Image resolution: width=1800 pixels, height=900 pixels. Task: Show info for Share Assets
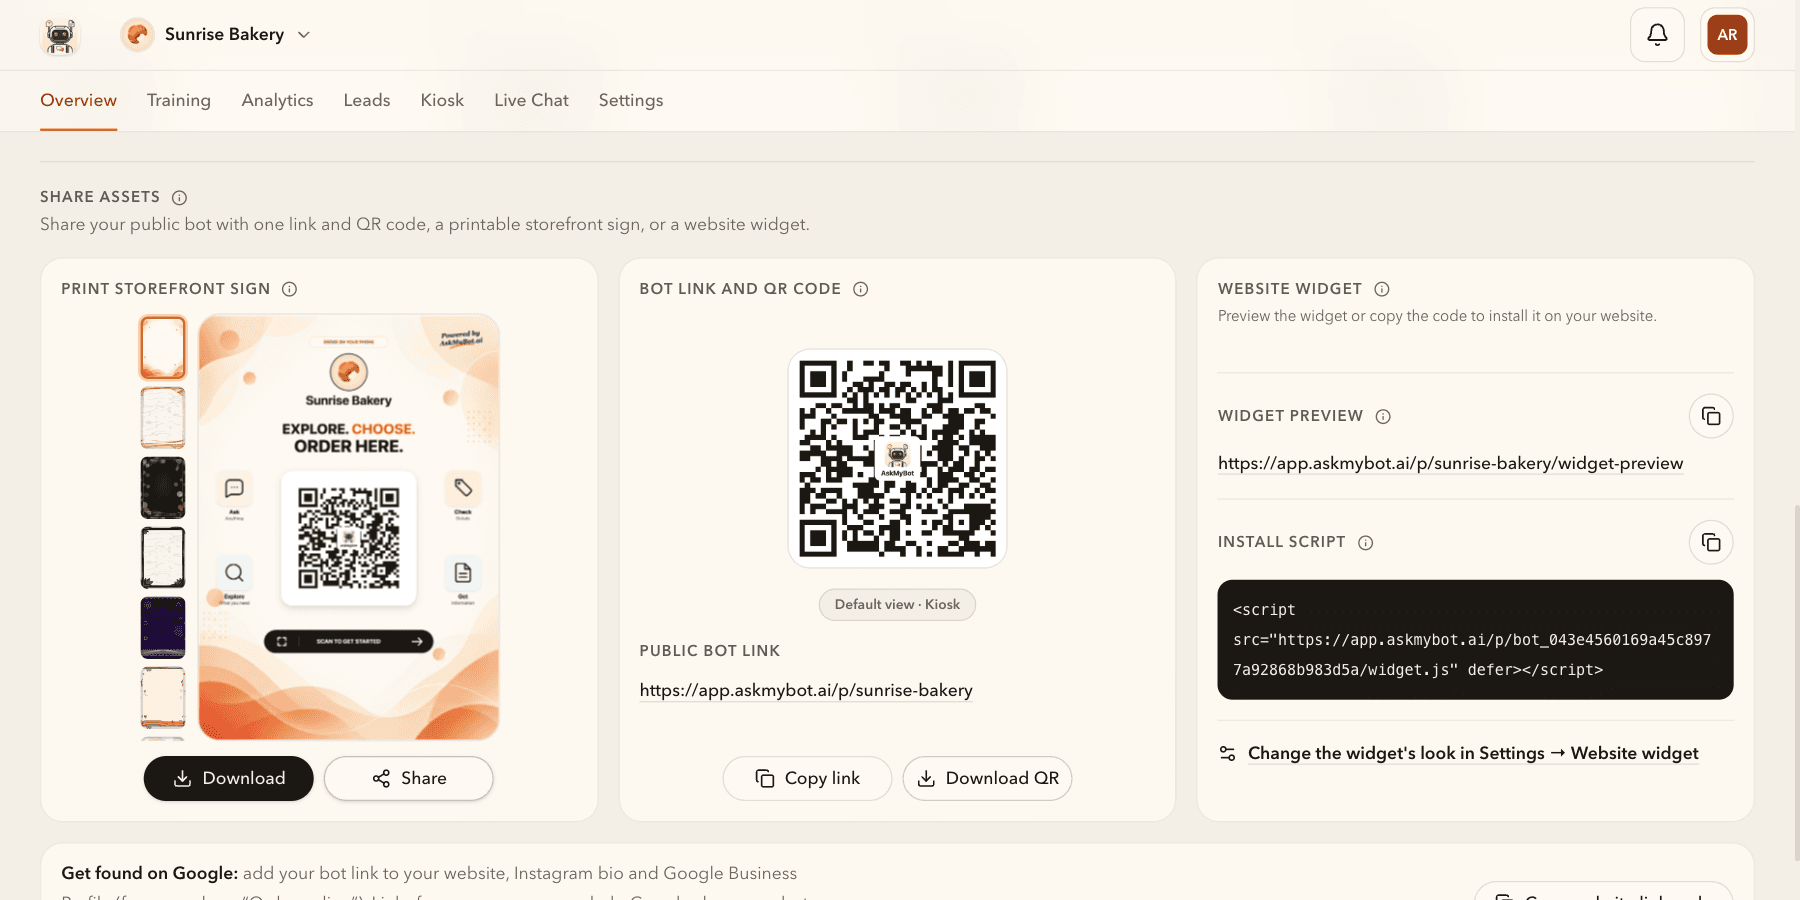pos(179,198)
